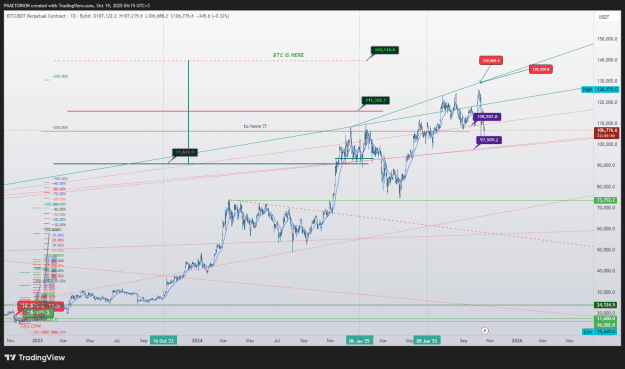This screenshot has height=369, width=625.
Task: Click the red dashed descending trendline from March 2024 high
Action: click(x=411, y=223)
